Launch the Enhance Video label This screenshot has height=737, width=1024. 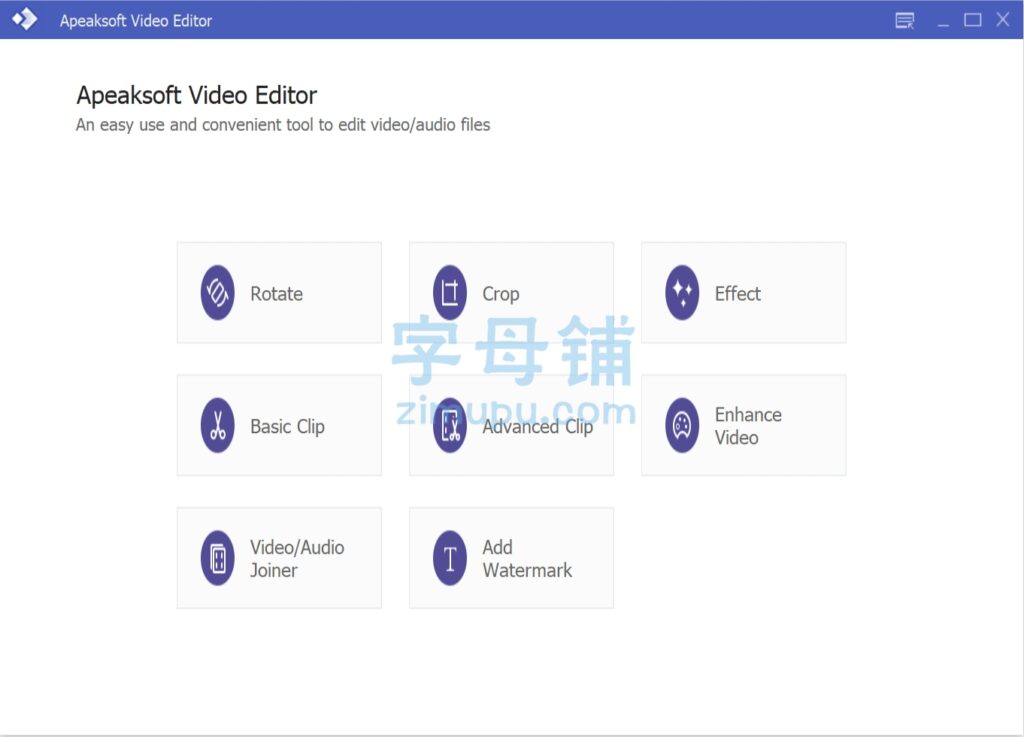748,426
